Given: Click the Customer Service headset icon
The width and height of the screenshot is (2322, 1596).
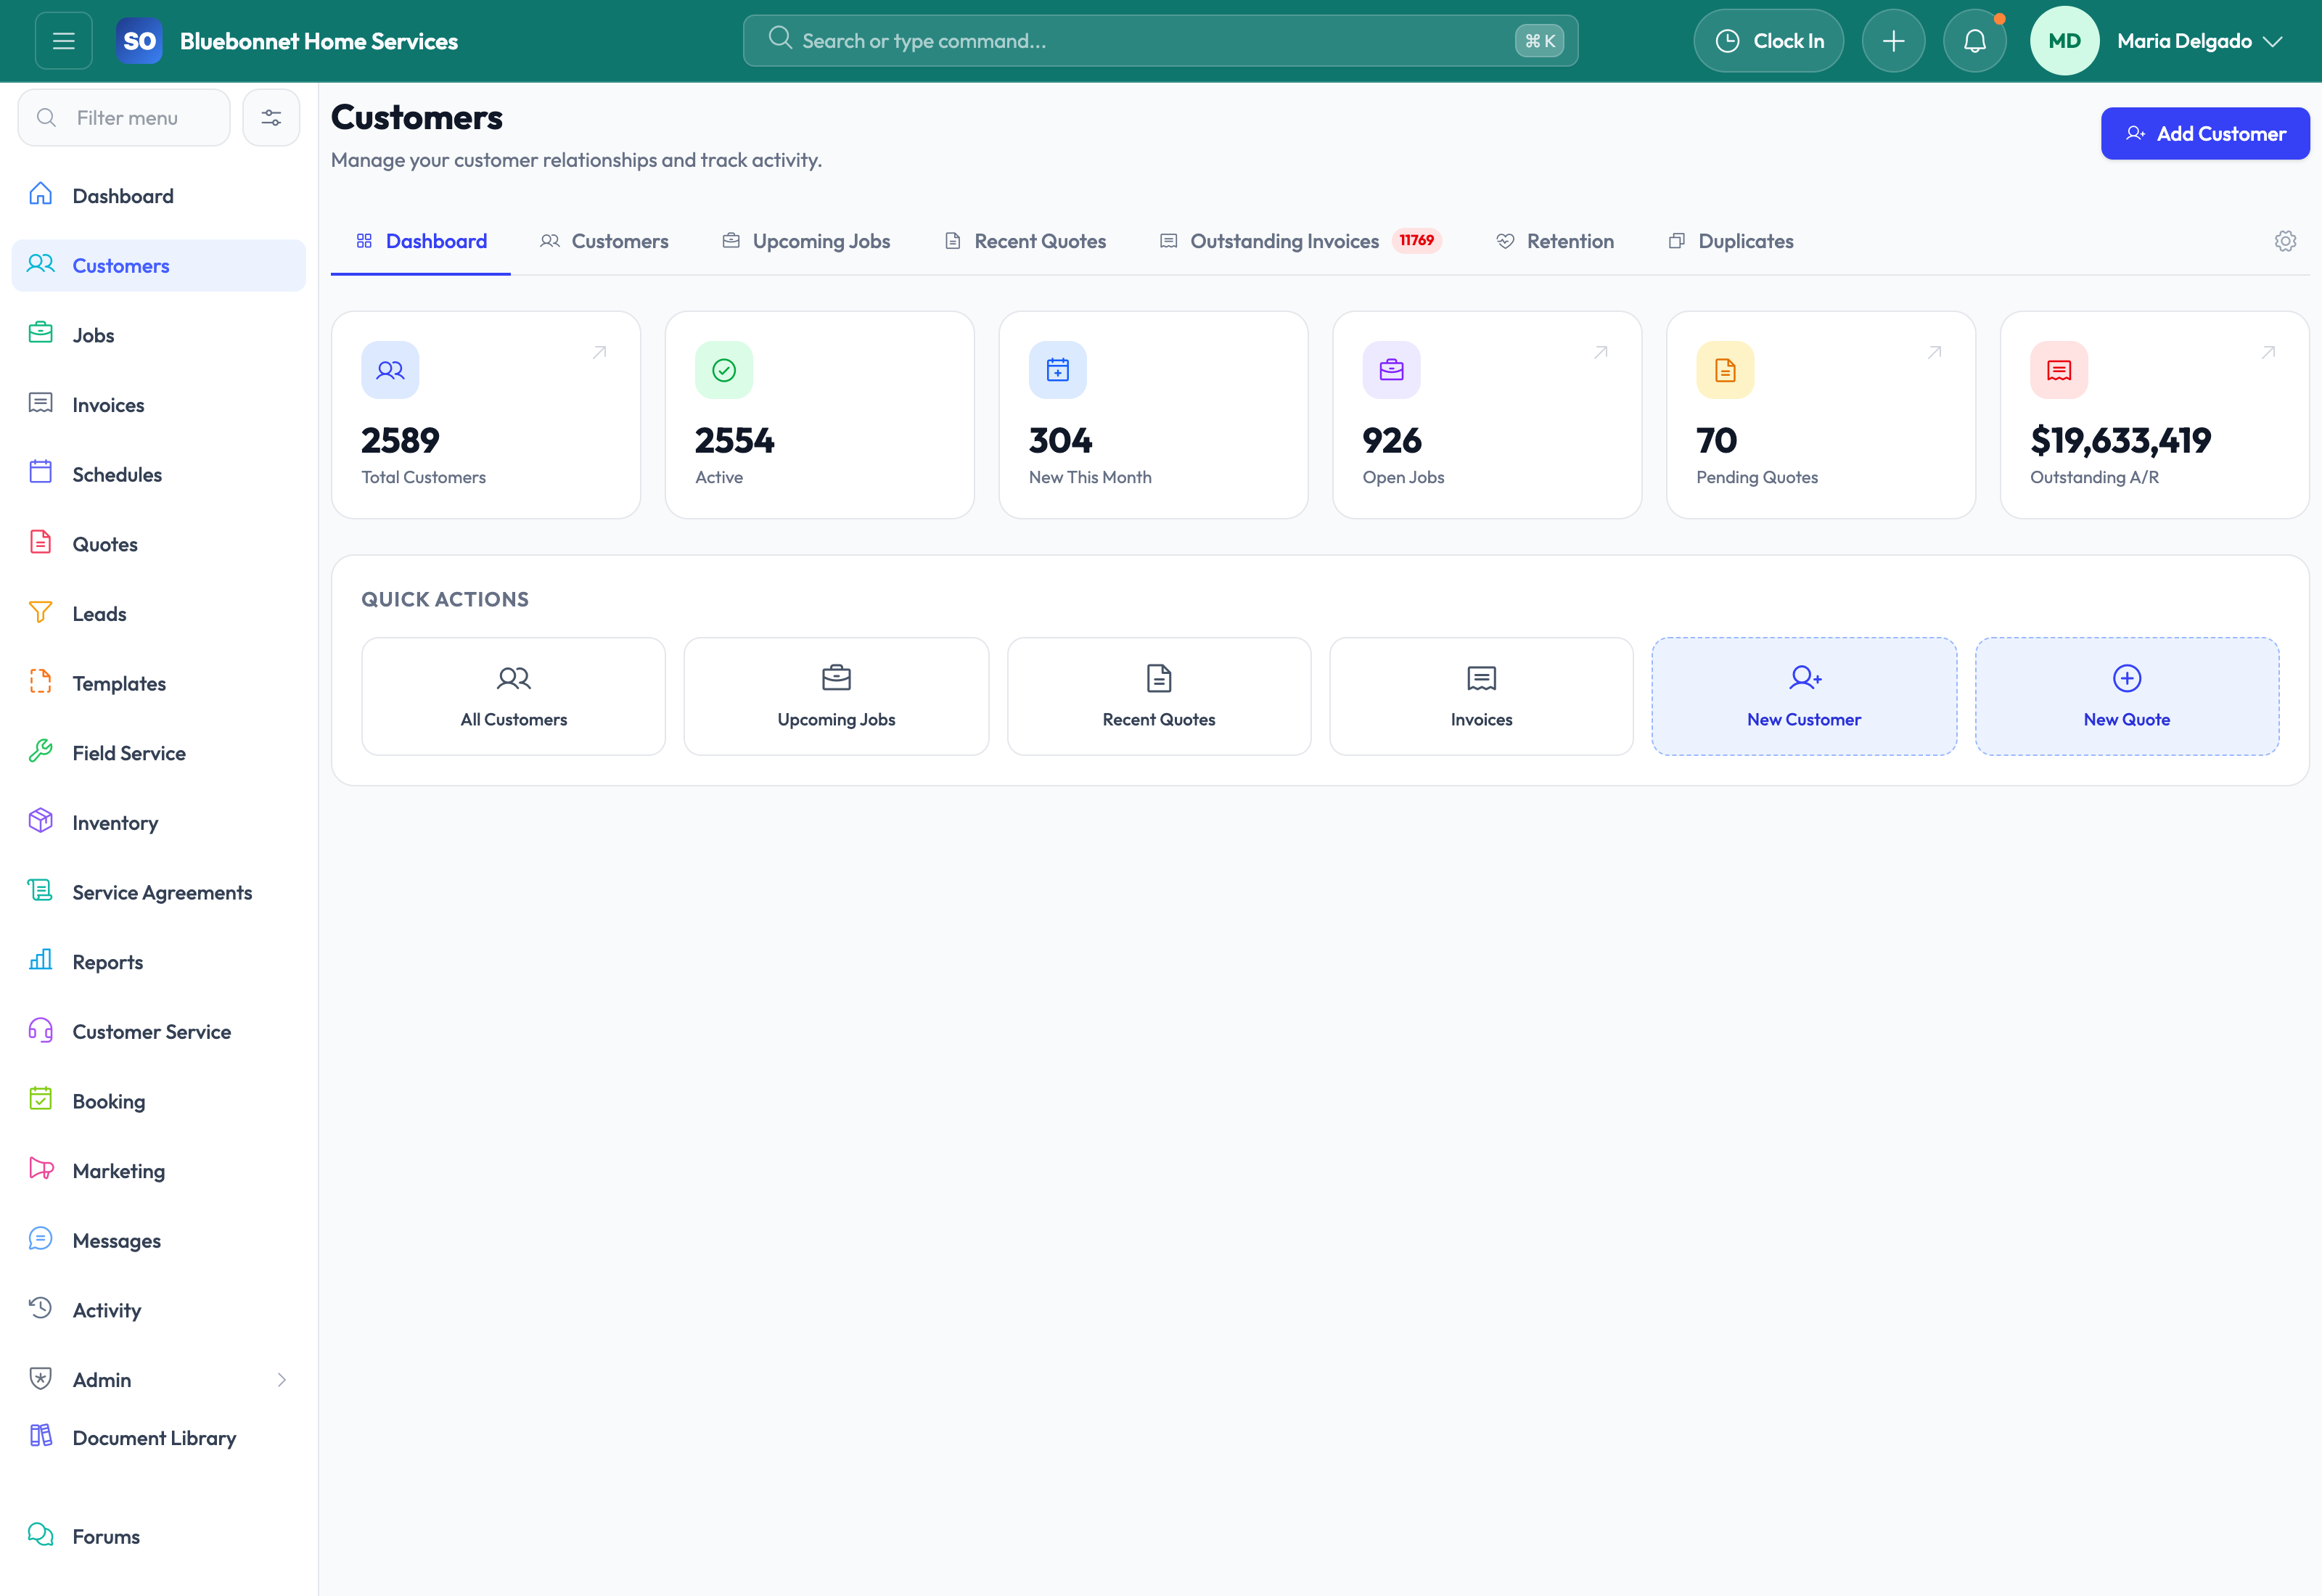Looking at the screenshot, I should point(41,1030).
